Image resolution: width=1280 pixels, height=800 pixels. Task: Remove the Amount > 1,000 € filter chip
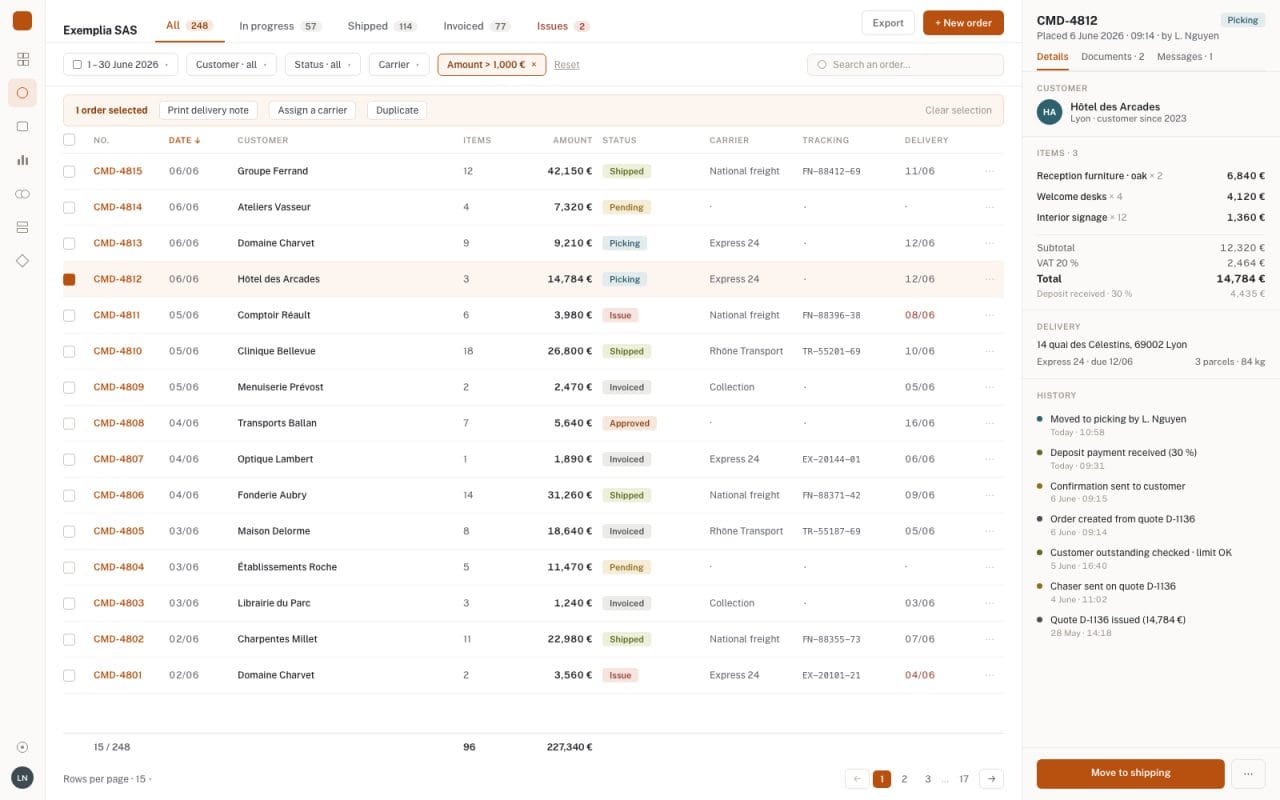tap(533, 65)
